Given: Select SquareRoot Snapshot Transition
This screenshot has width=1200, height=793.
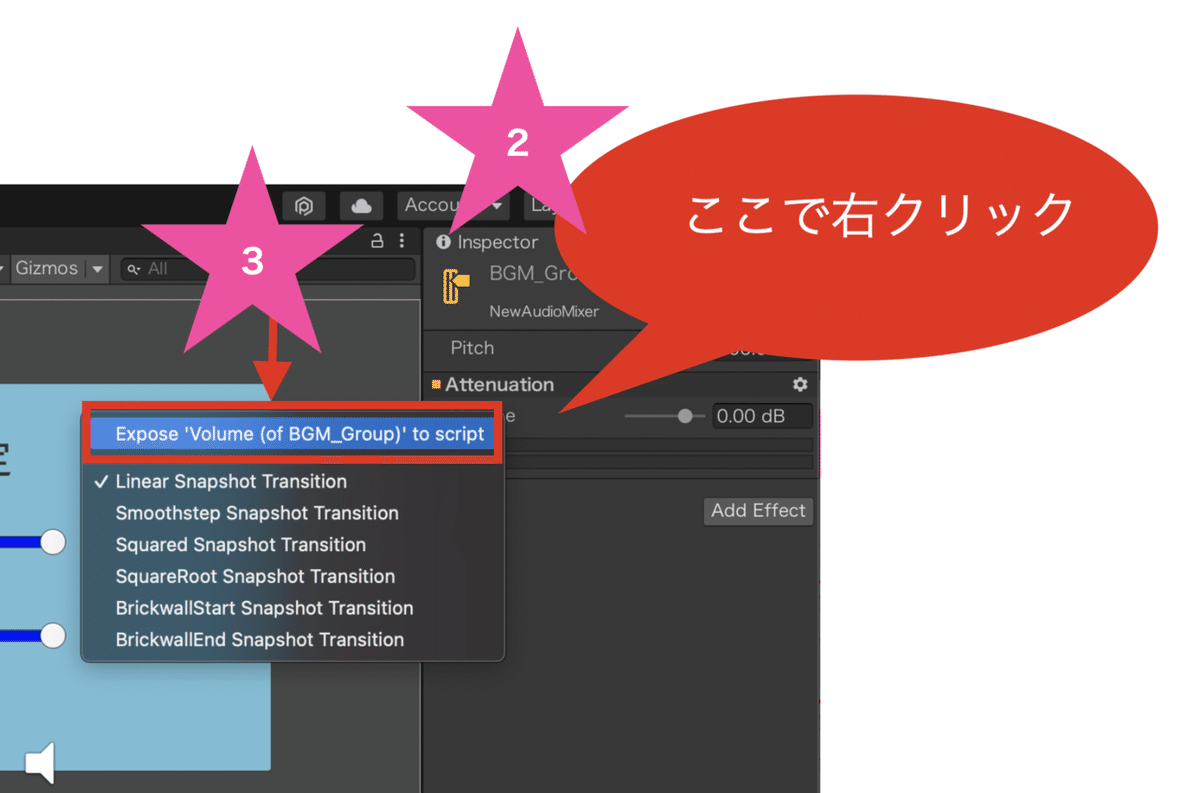Looking at the screenshot, I should [292, 576].
